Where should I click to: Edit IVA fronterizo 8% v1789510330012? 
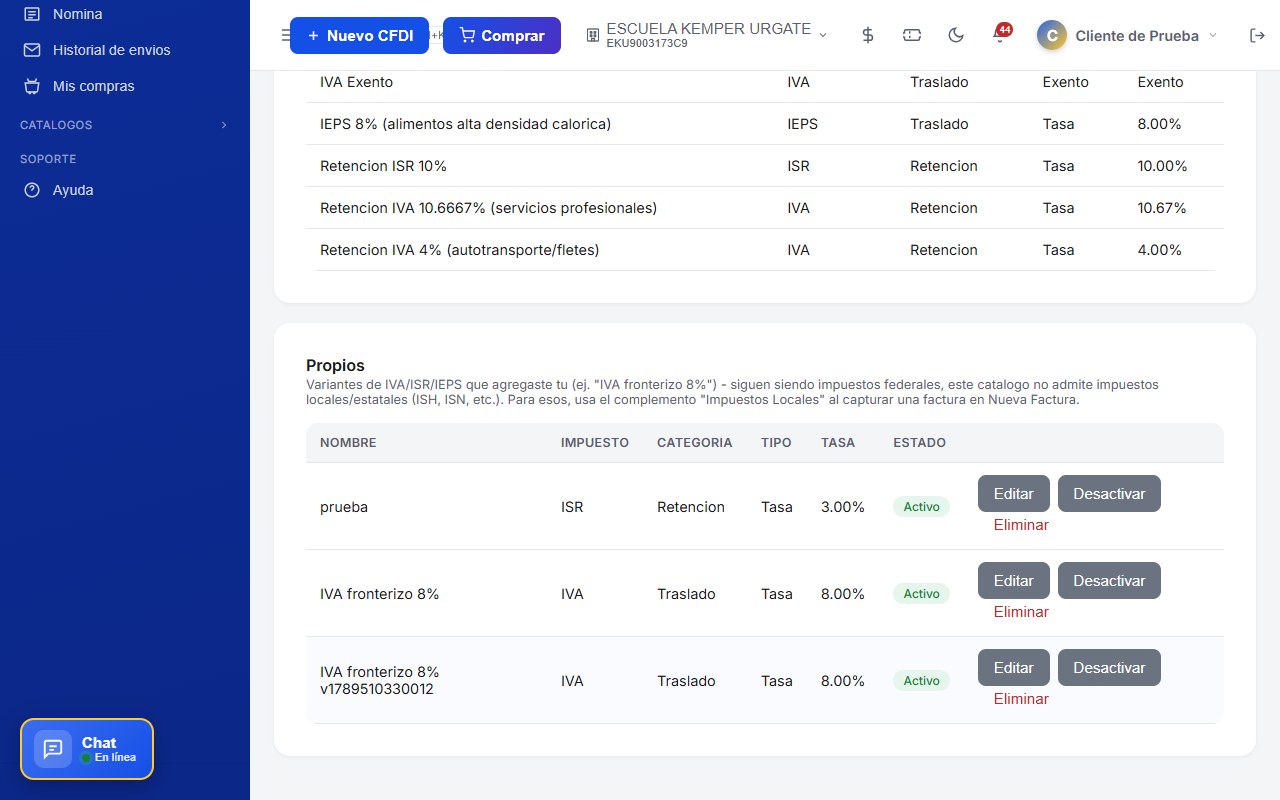click(1013, 668)
